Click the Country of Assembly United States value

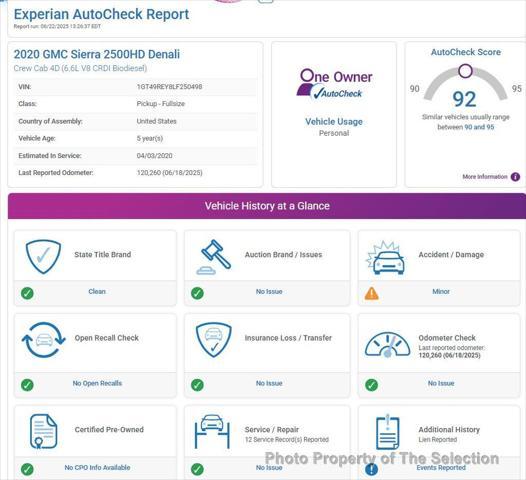click(x=156, y=121)
